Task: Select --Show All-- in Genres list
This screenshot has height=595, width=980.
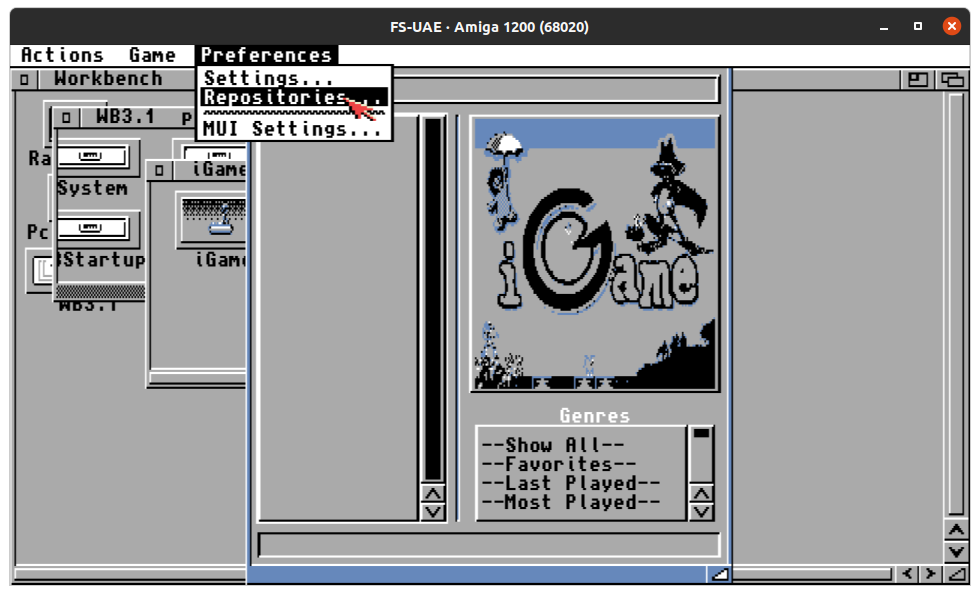Action: 552,445
